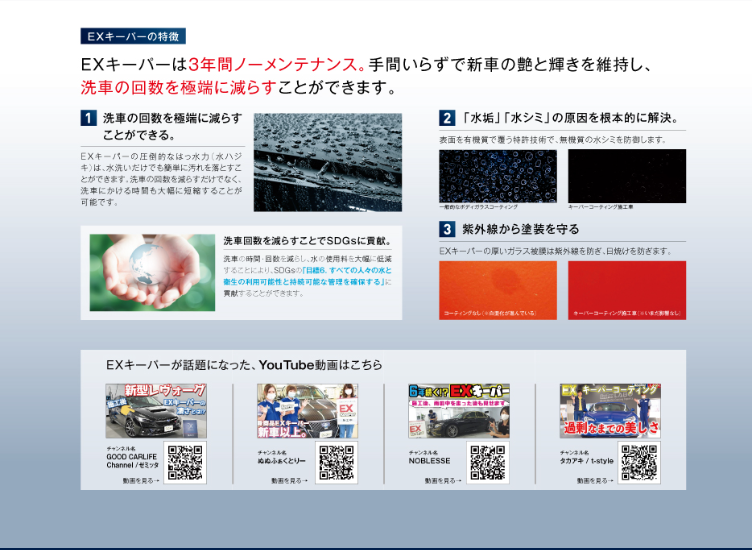Click 動画を見る link under ぬぬふぁくとりー
The image size is (752, 550).
289,481
